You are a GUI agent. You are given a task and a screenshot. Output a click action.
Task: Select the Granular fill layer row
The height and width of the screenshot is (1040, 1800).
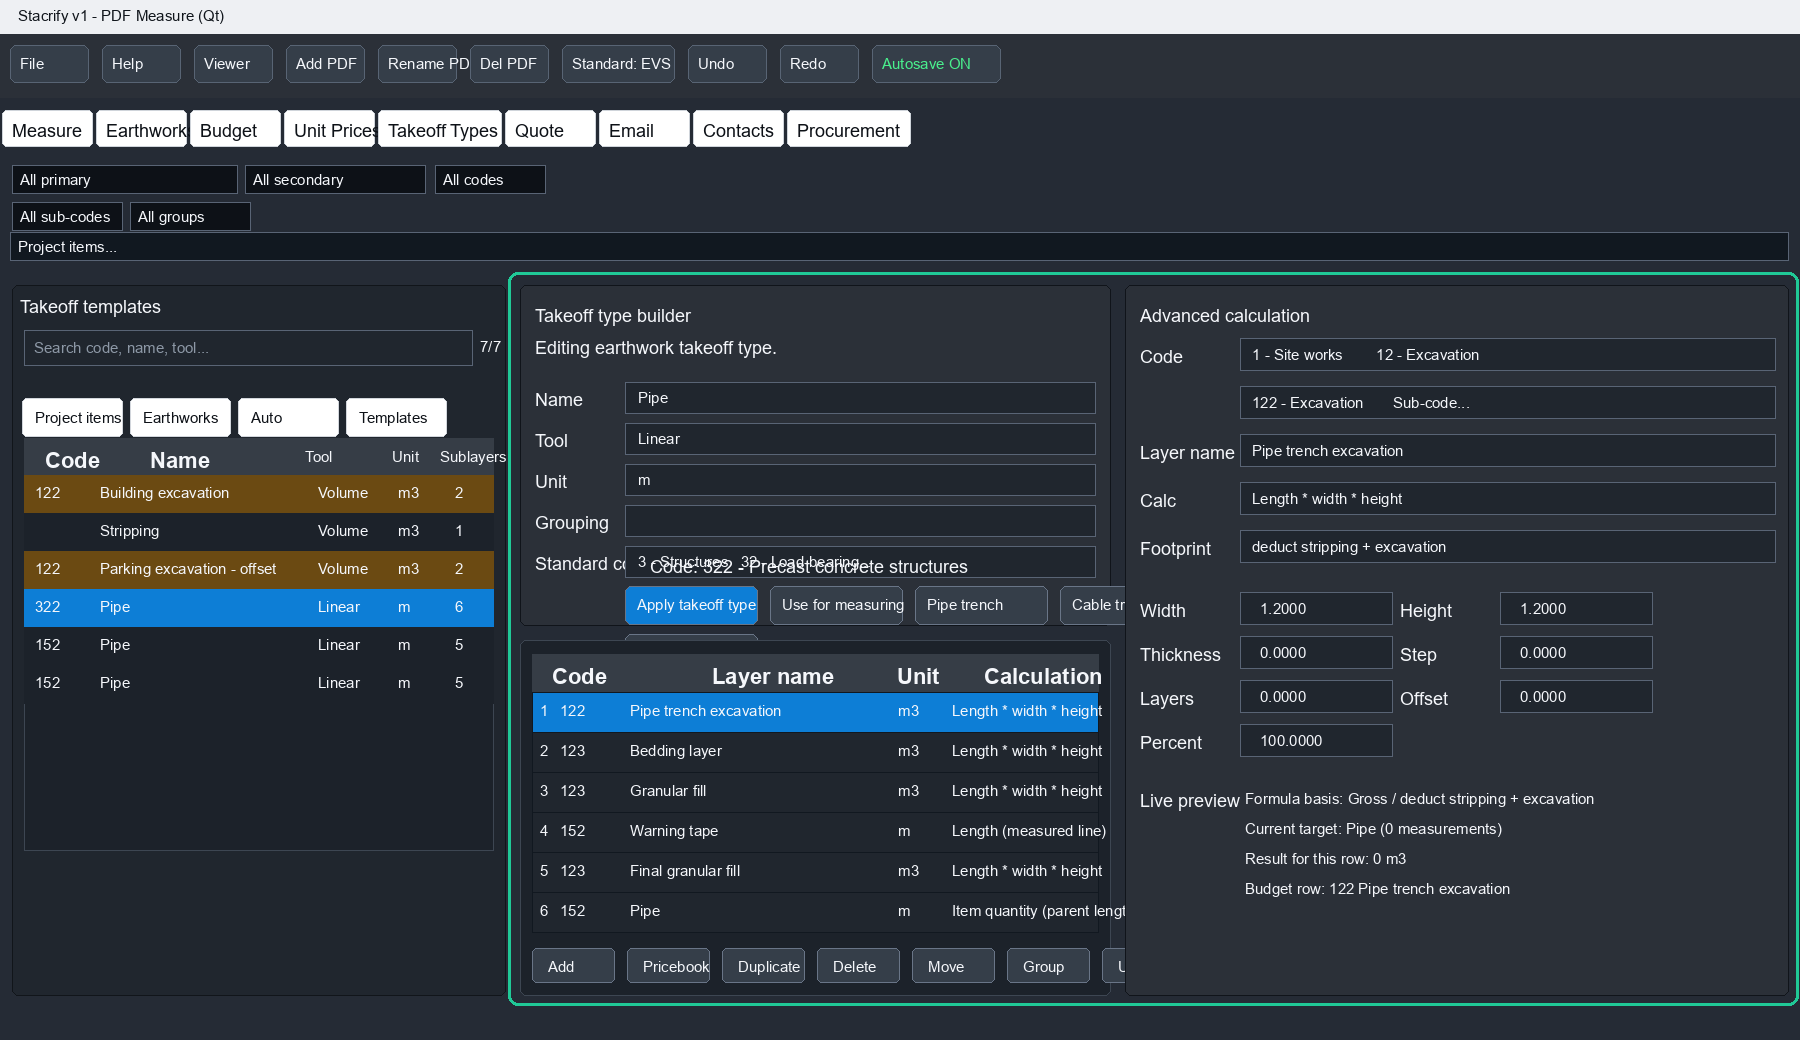click(x=816, y=792)
